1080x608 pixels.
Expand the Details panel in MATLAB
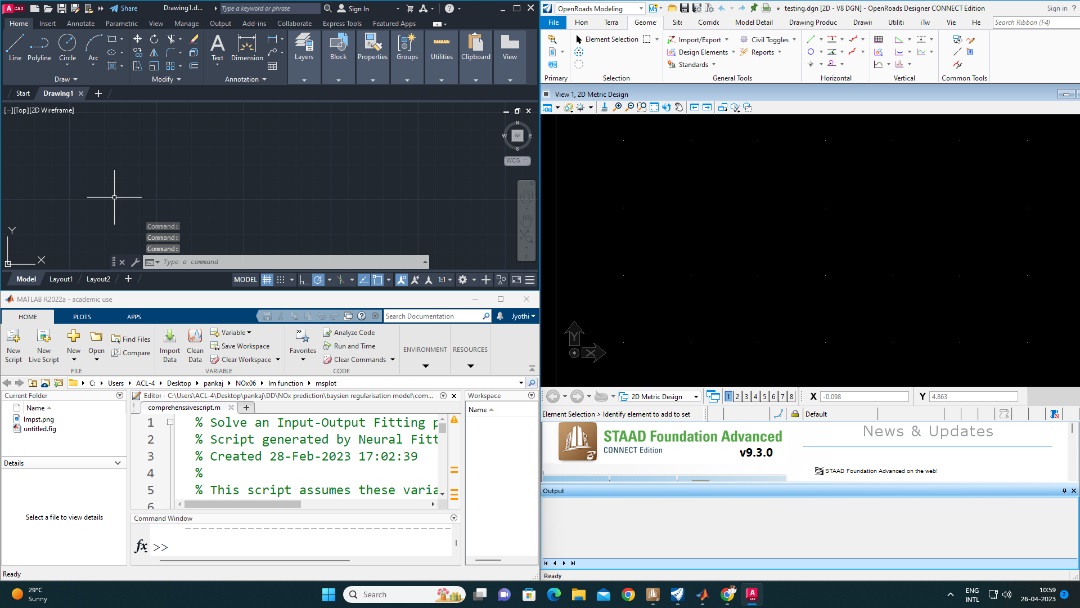[x=118, y=463]
